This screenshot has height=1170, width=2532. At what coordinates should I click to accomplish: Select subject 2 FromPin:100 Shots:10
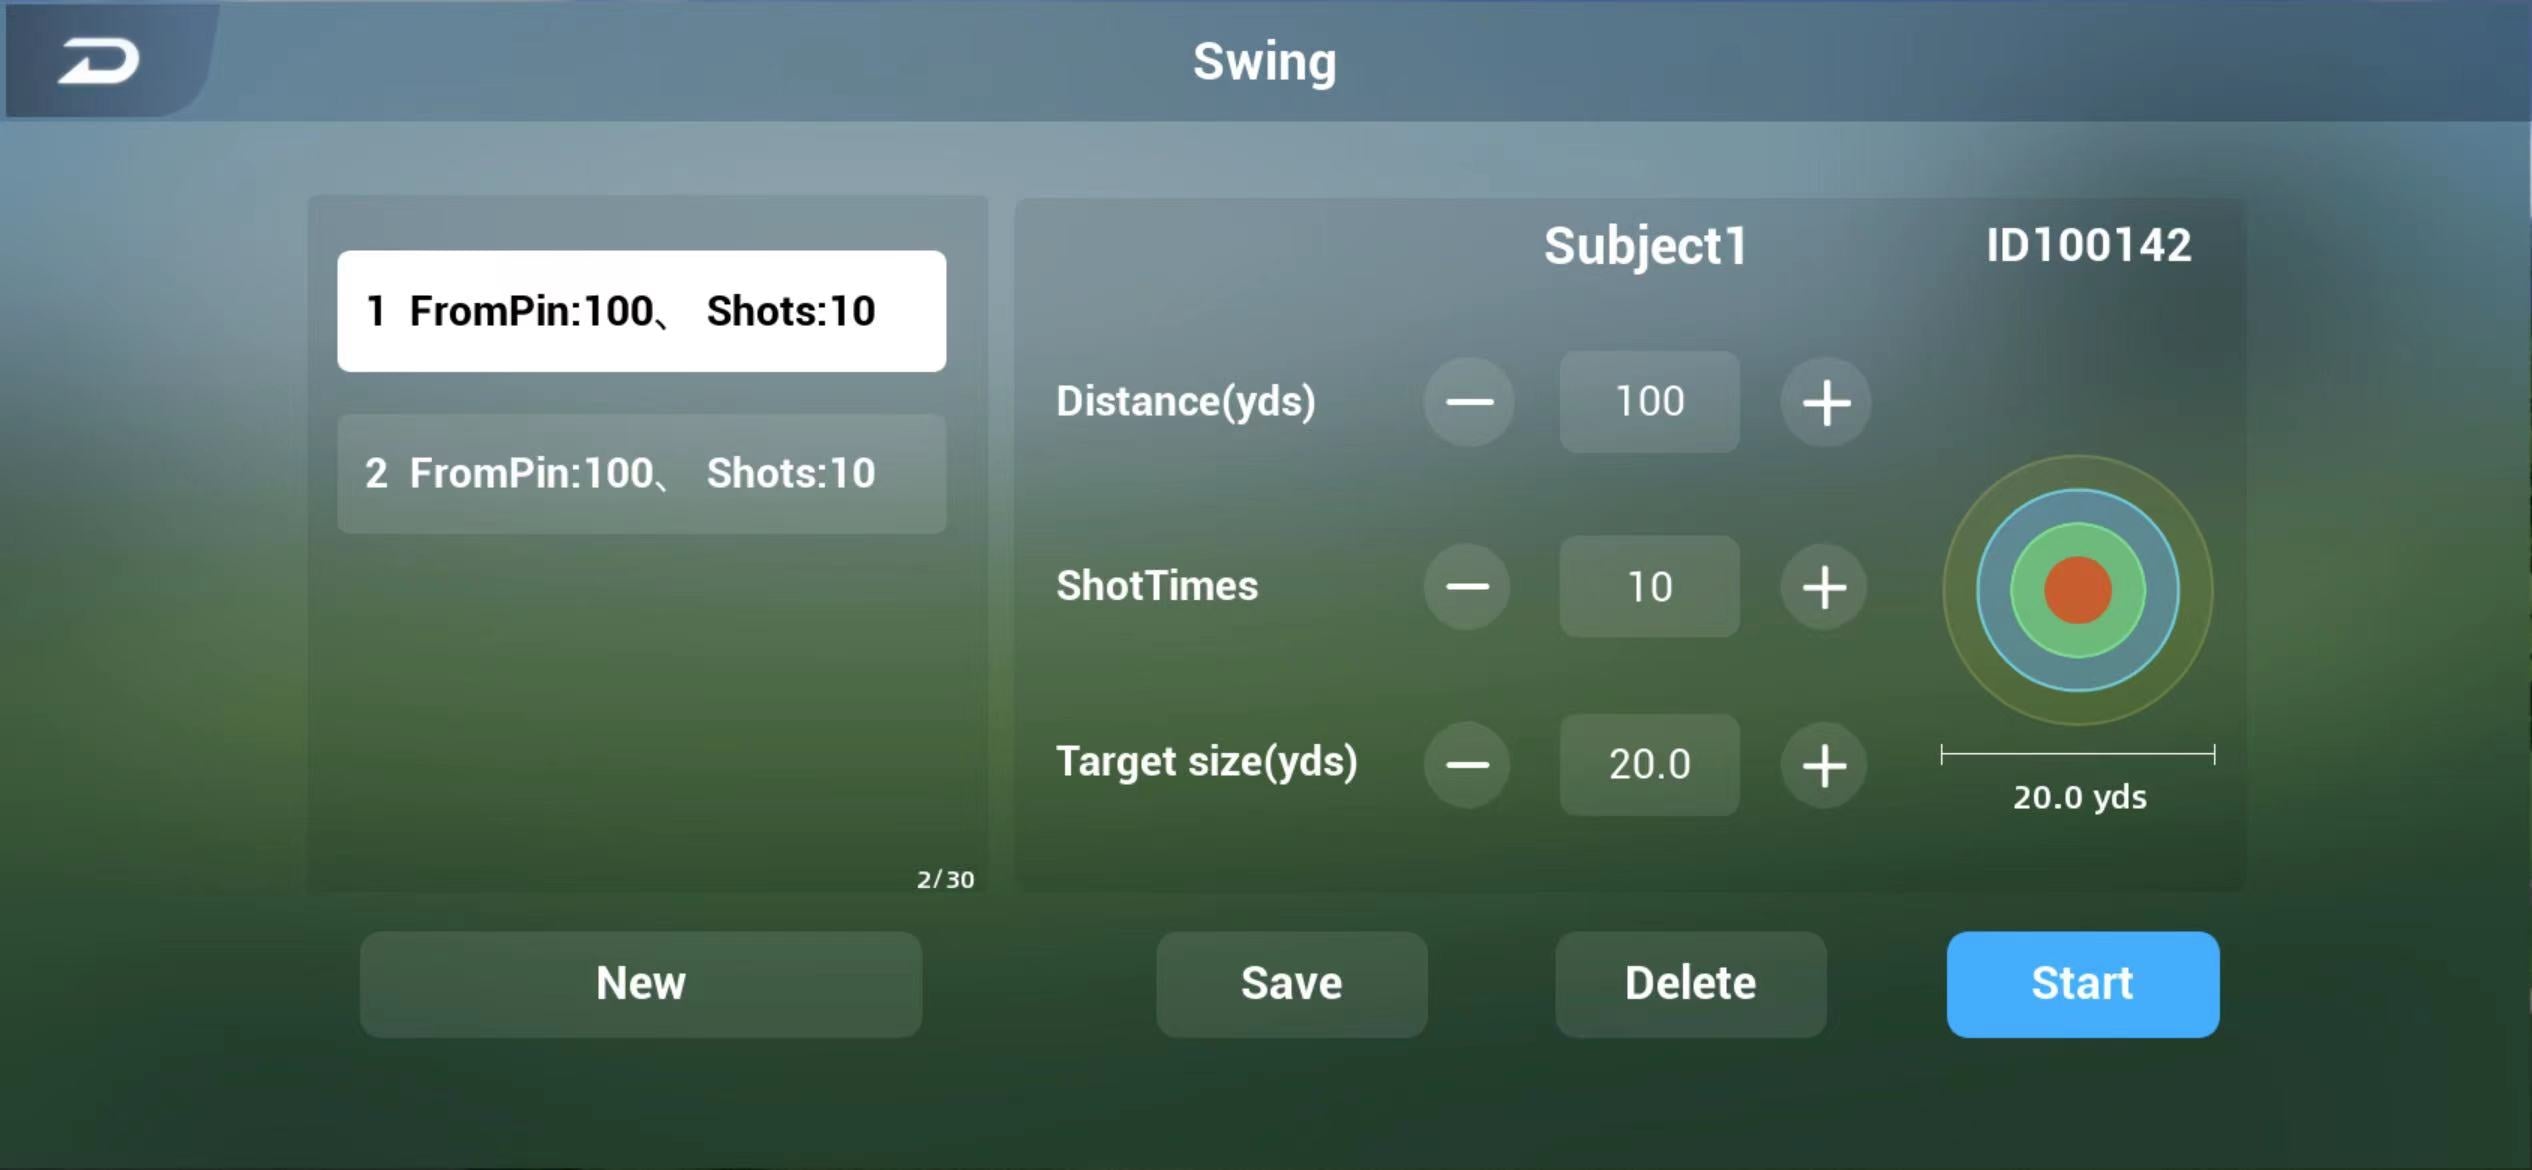tap(641, 473)
